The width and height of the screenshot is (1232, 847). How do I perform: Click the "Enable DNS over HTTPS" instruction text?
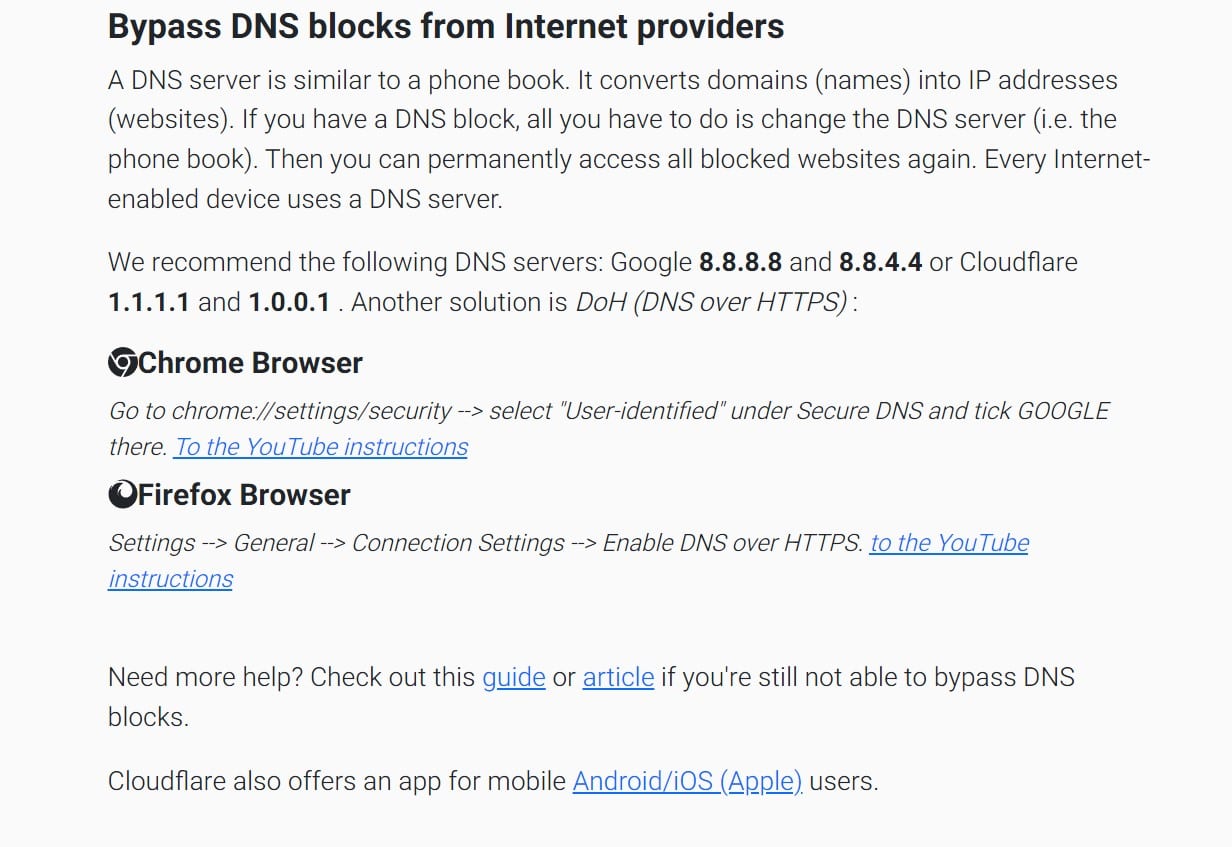(x=732, y=543)
